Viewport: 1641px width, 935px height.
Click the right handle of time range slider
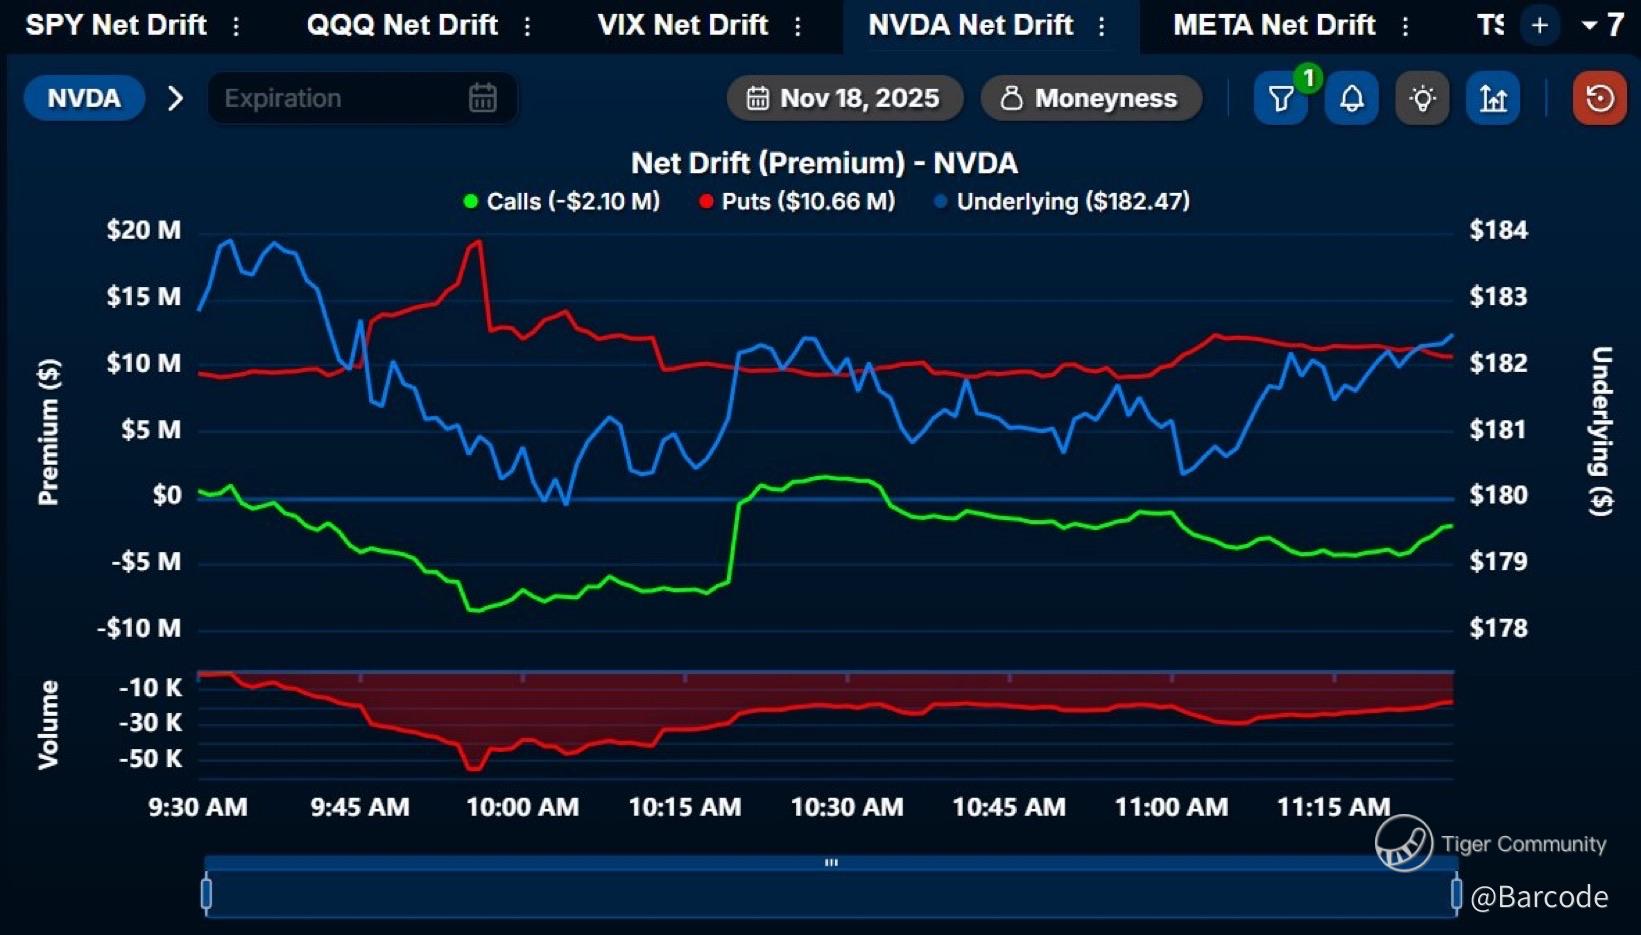1456,893
